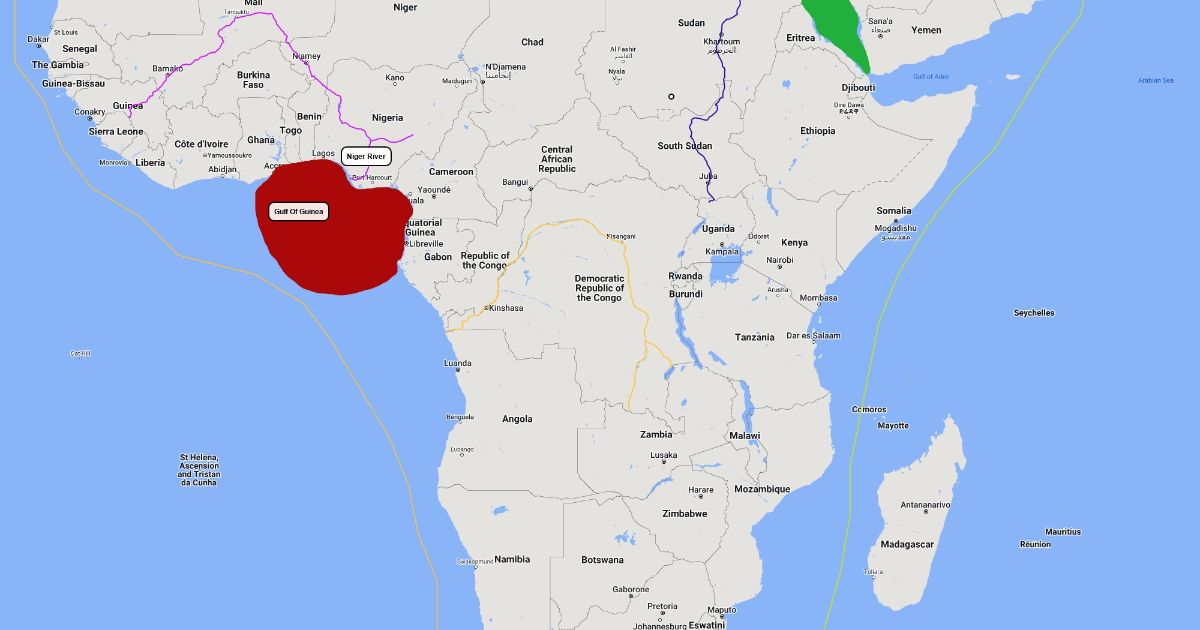Viewport: 1200px width, 630px height.
Task: Click the Antananarivo city marker
Action: pos(924,513)
